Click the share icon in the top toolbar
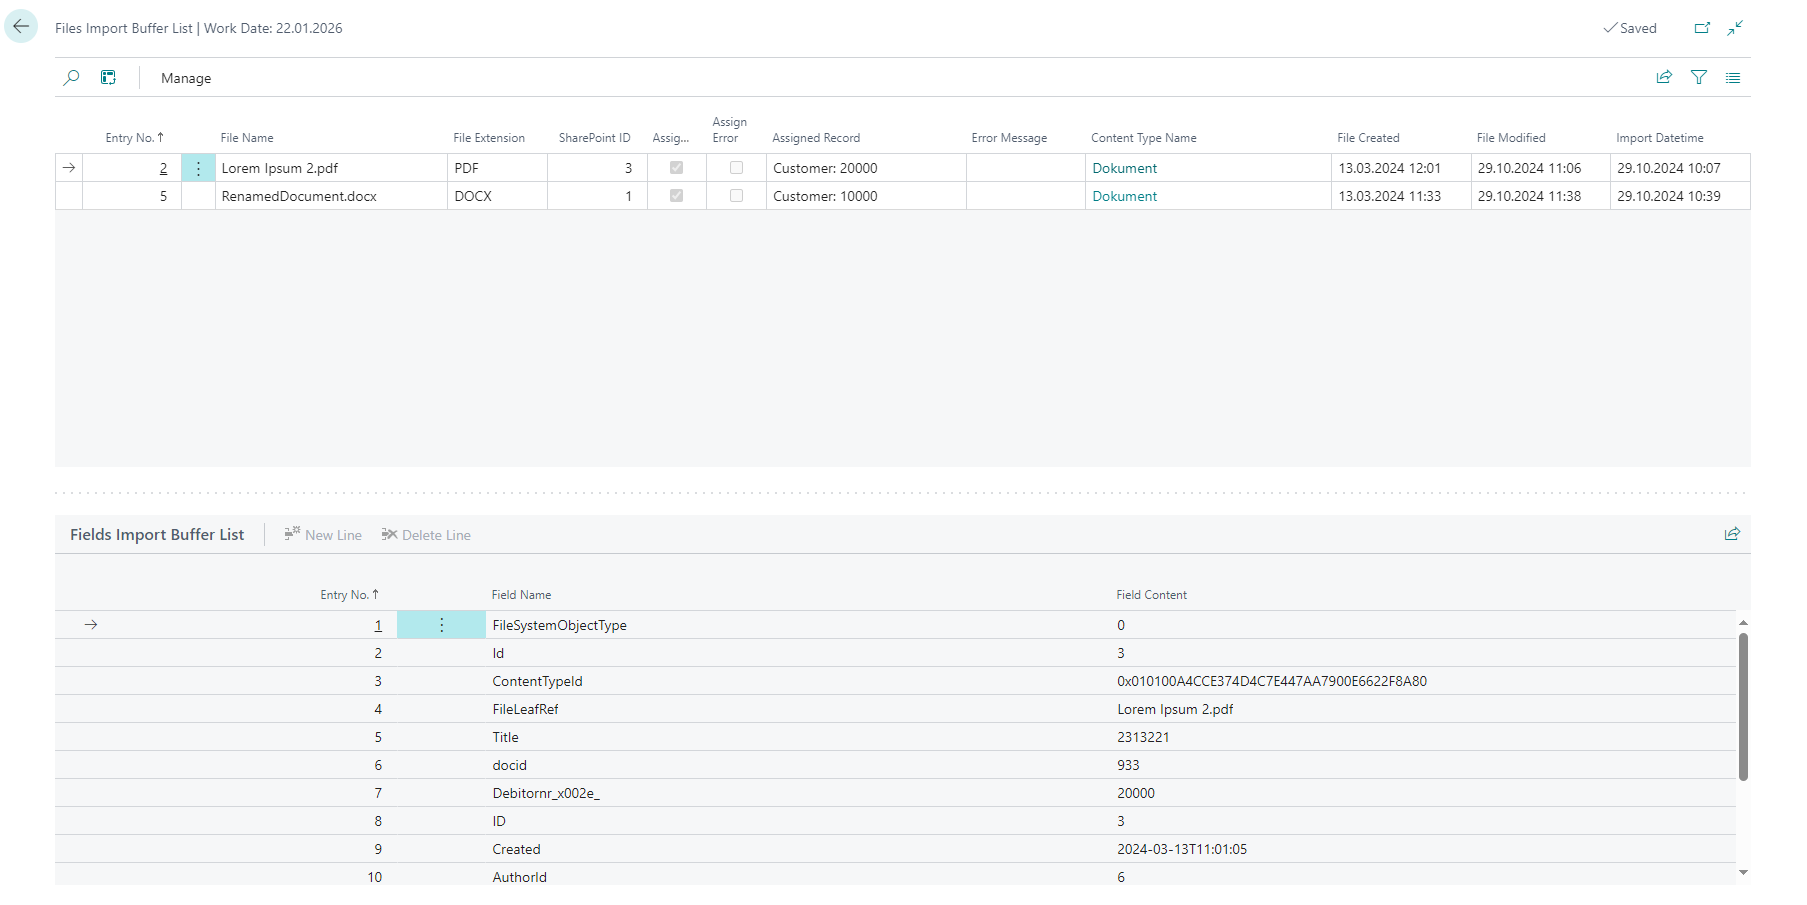Image resolution: width=1807 pixels, height=905 pixels. click(1664, 77)
